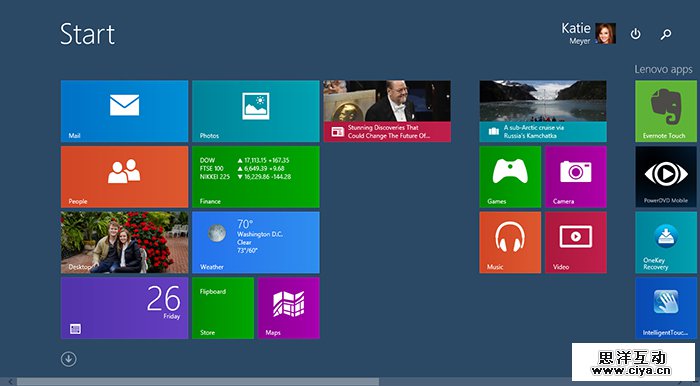Click the NIKKEI 225 stock line
This screenshot has height=386, width=700.
tap(245, 177)
